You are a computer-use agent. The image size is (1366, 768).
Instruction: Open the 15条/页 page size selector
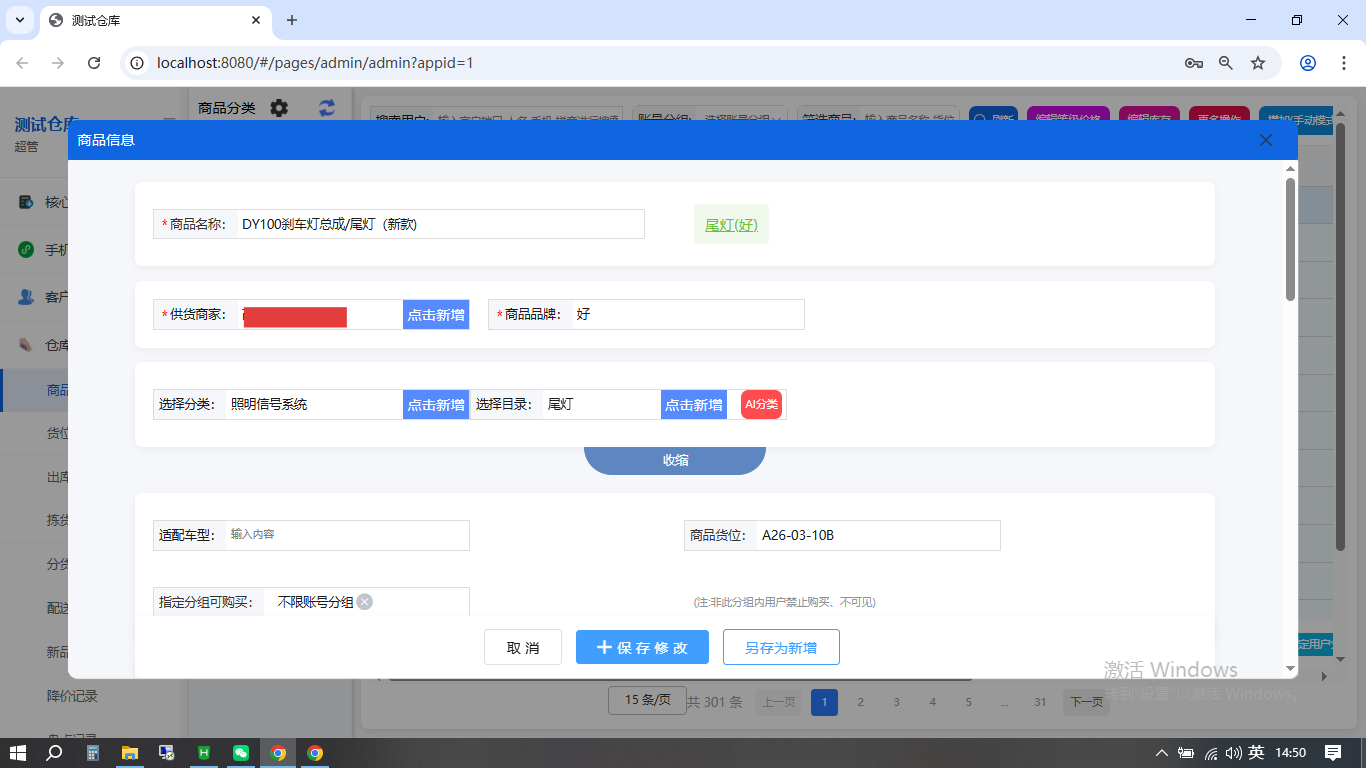pos(646,700)
